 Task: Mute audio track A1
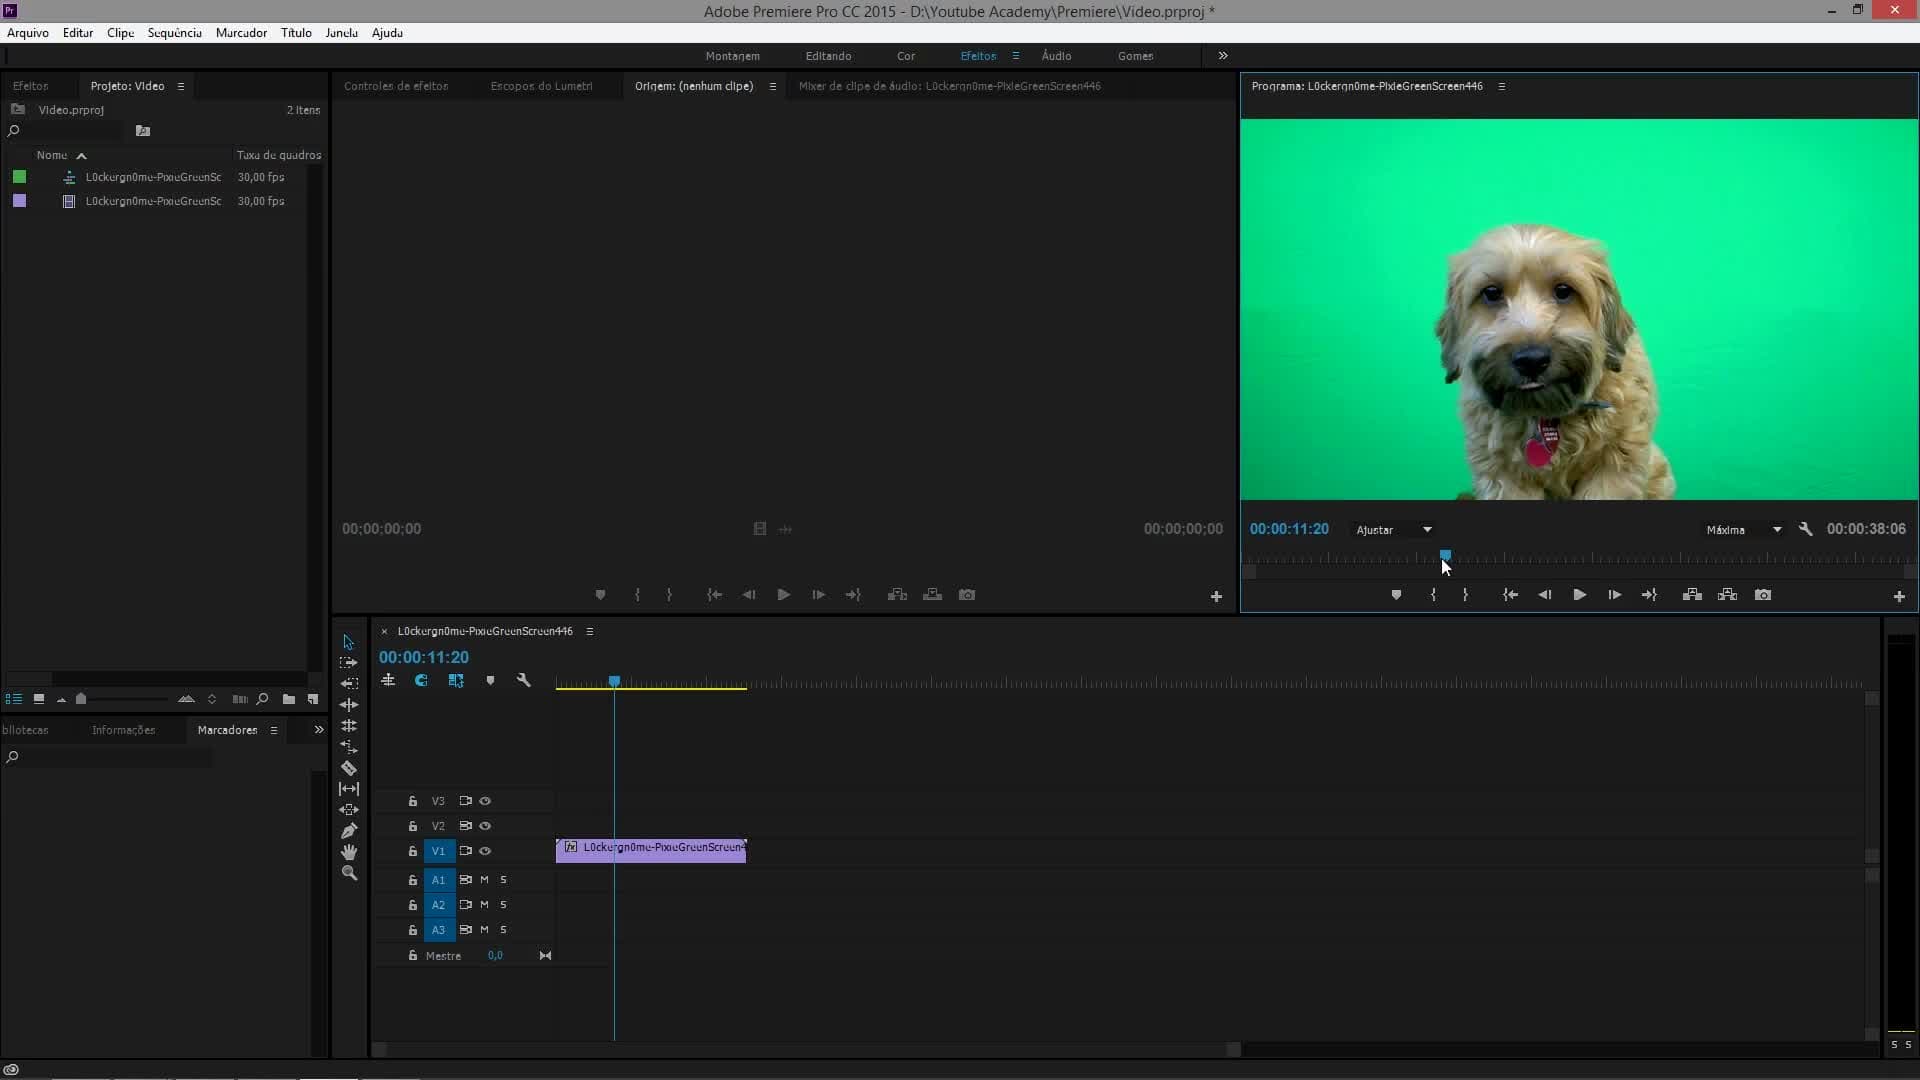tap(484, 880)
